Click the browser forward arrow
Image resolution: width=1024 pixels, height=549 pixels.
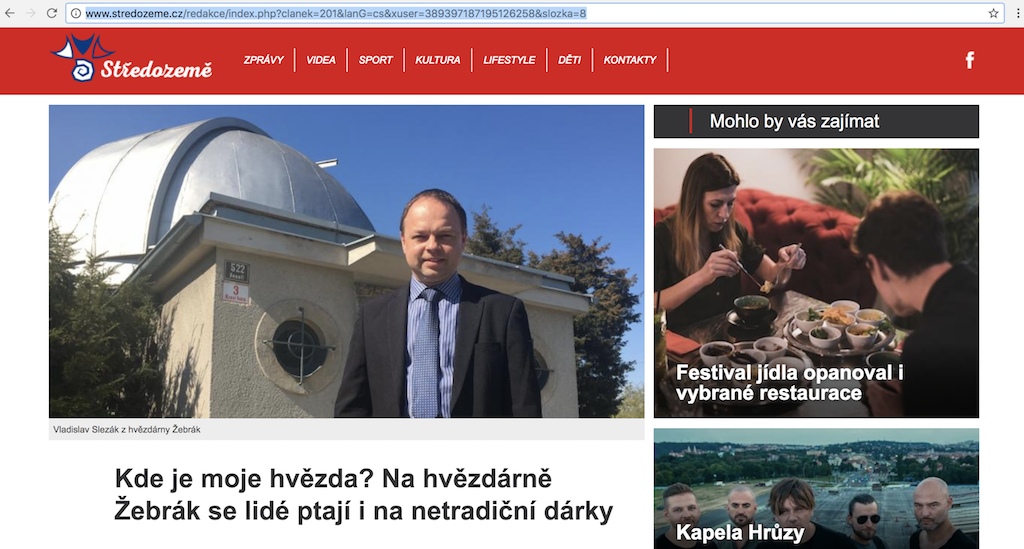(x=31, y=13)
